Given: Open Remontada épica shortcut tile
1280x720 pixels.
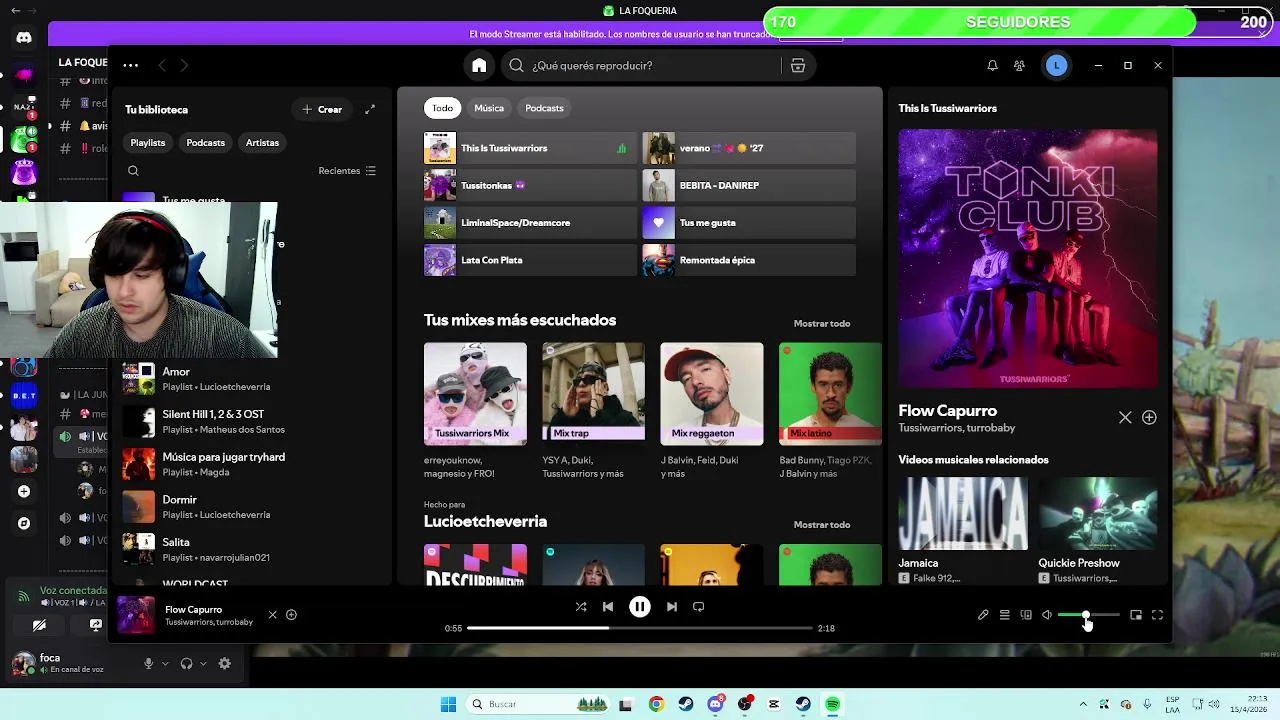Looking at the screenshot, I should click(749, 260).
